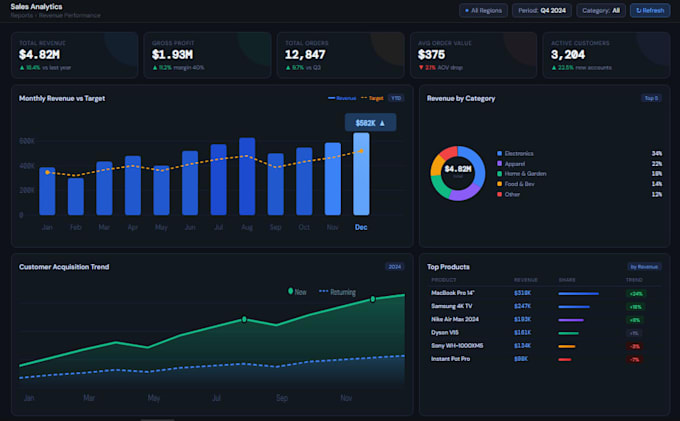Image resolution: width=680 pixels, height=421 pixels.
Task: Click the Reports breadcrumb link
Action: (x=22, y=16)
